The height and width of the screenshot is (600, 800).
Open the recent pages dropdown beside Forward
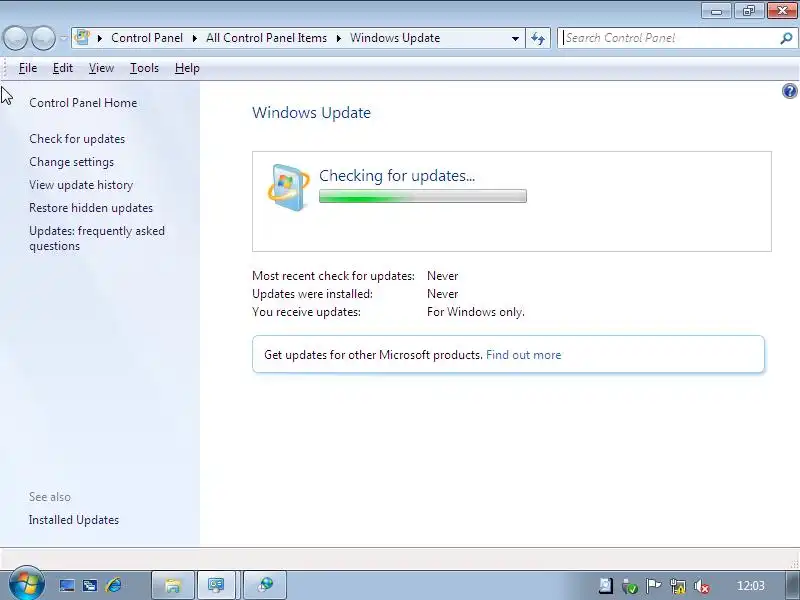click(63, 38)
